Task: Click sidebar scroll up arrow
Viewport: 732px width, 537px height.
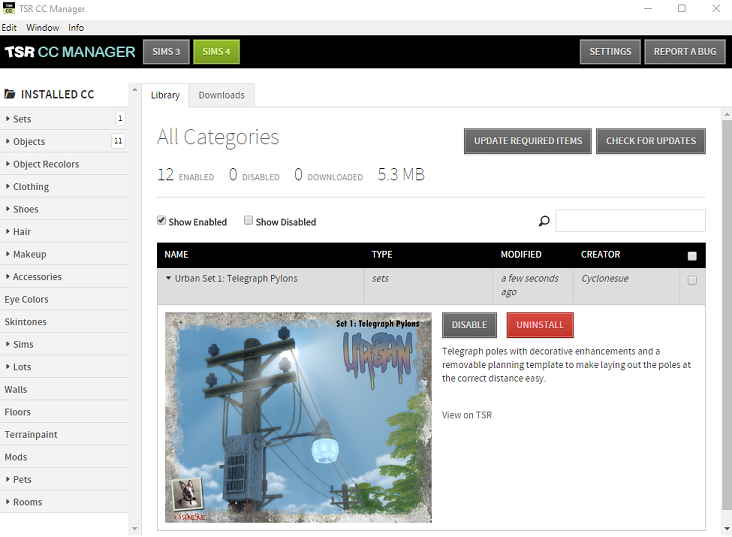Action: tap(135, 90)
